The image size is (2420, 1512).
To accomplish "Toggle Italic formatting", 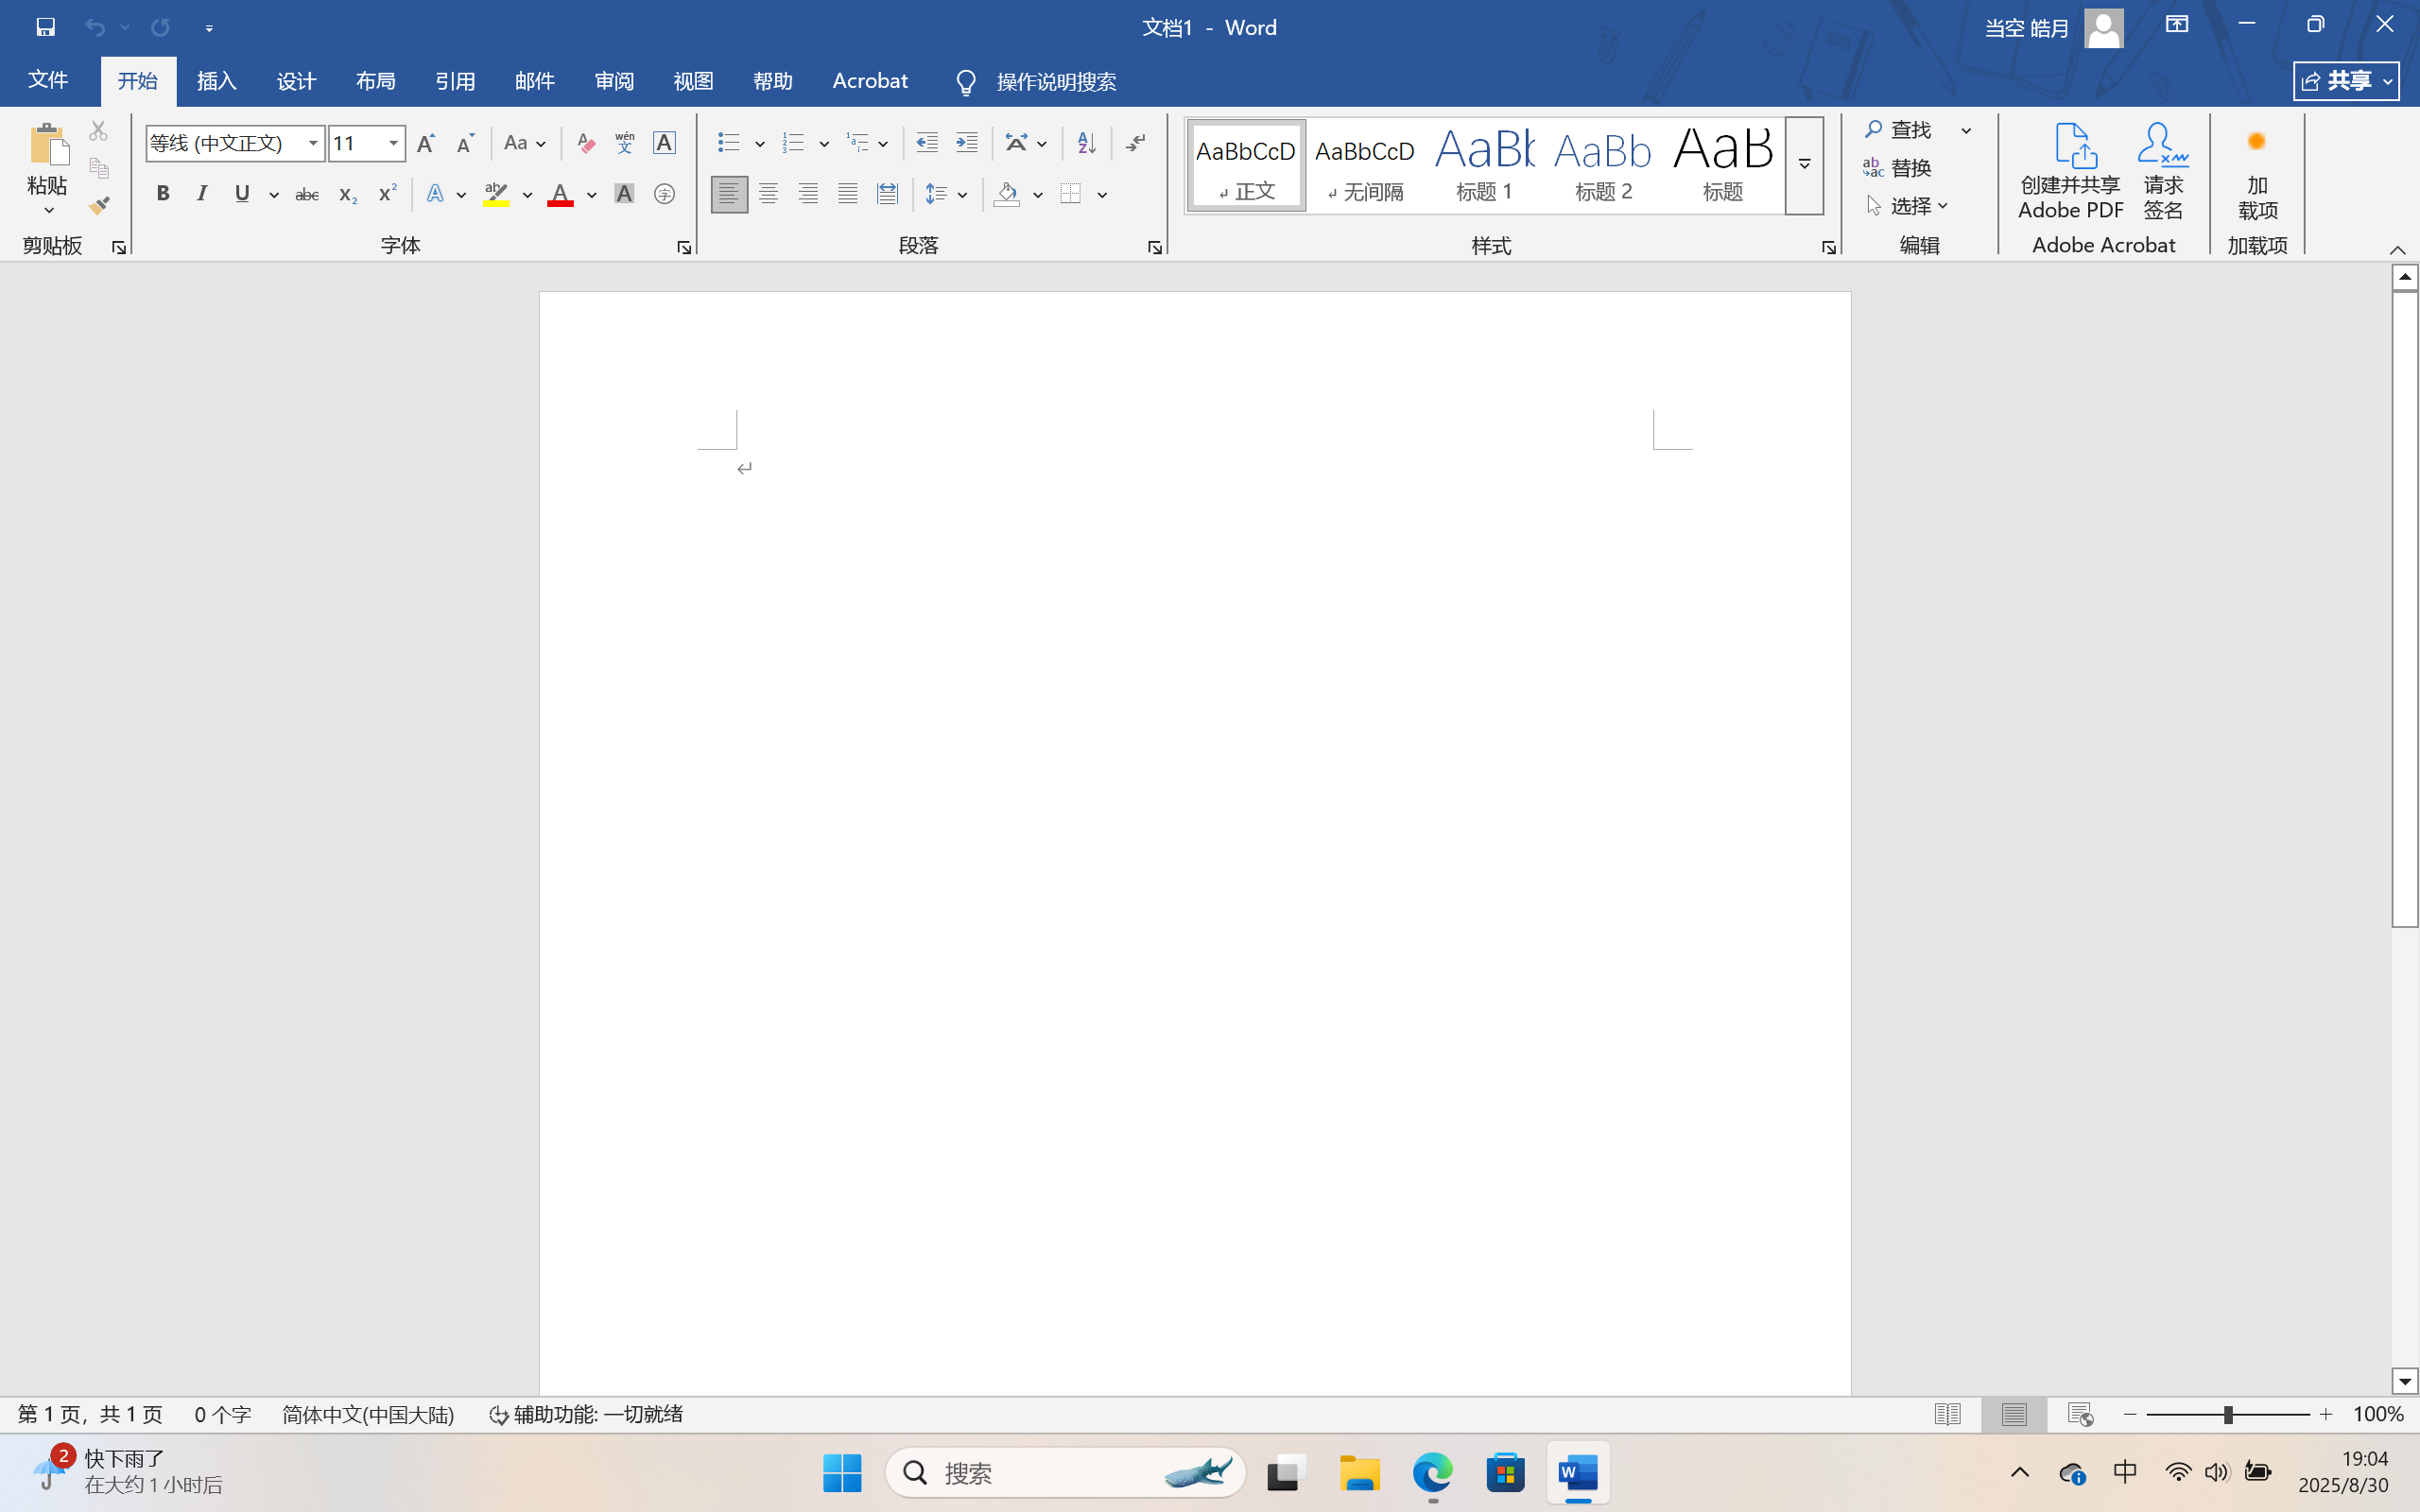I will [202, 194].
